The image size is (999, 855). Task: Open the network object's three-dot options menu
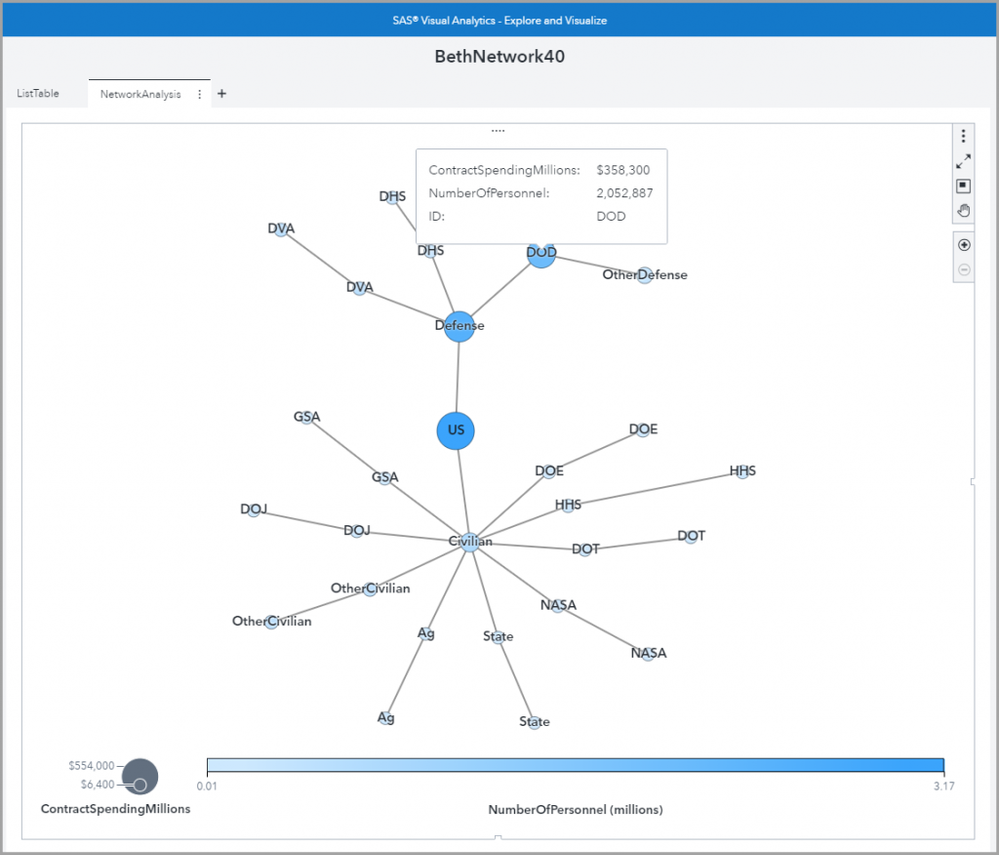tap(963, 136)
